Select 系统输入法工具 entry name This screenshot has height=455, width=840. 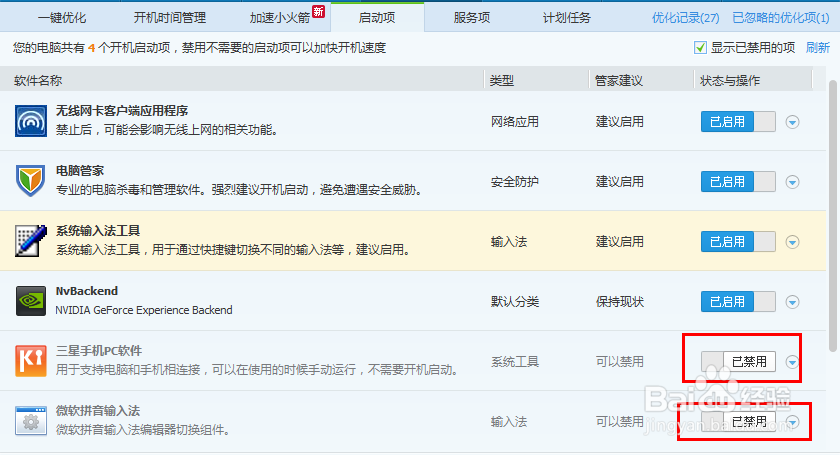[x=98, y=231]
